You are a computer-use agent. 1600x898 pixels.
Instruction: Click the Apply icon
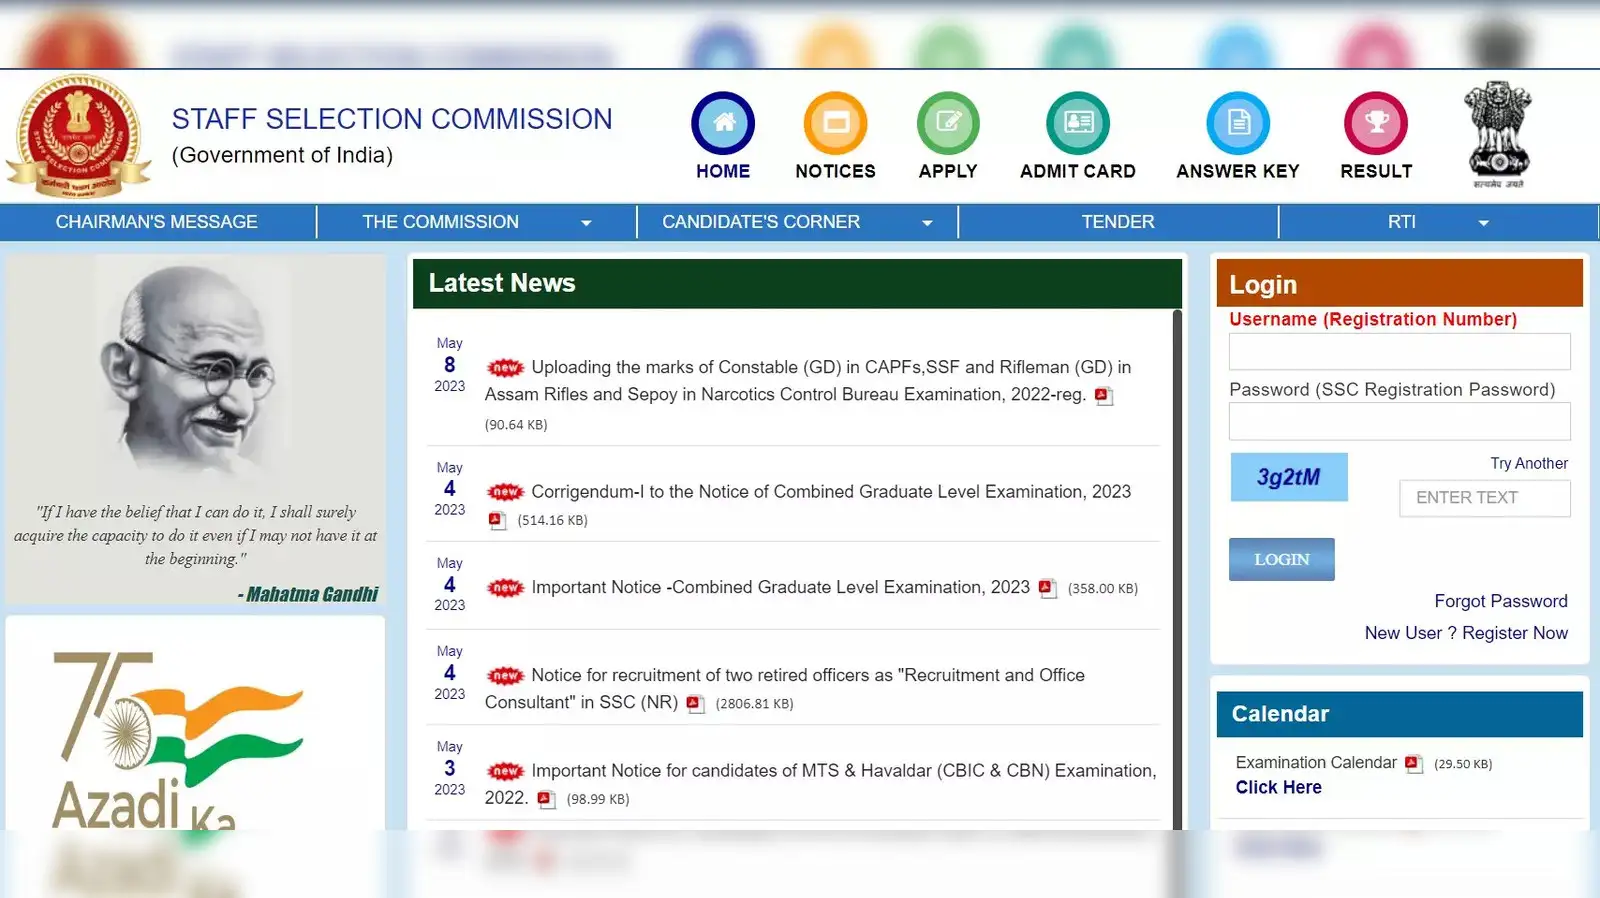947,123
